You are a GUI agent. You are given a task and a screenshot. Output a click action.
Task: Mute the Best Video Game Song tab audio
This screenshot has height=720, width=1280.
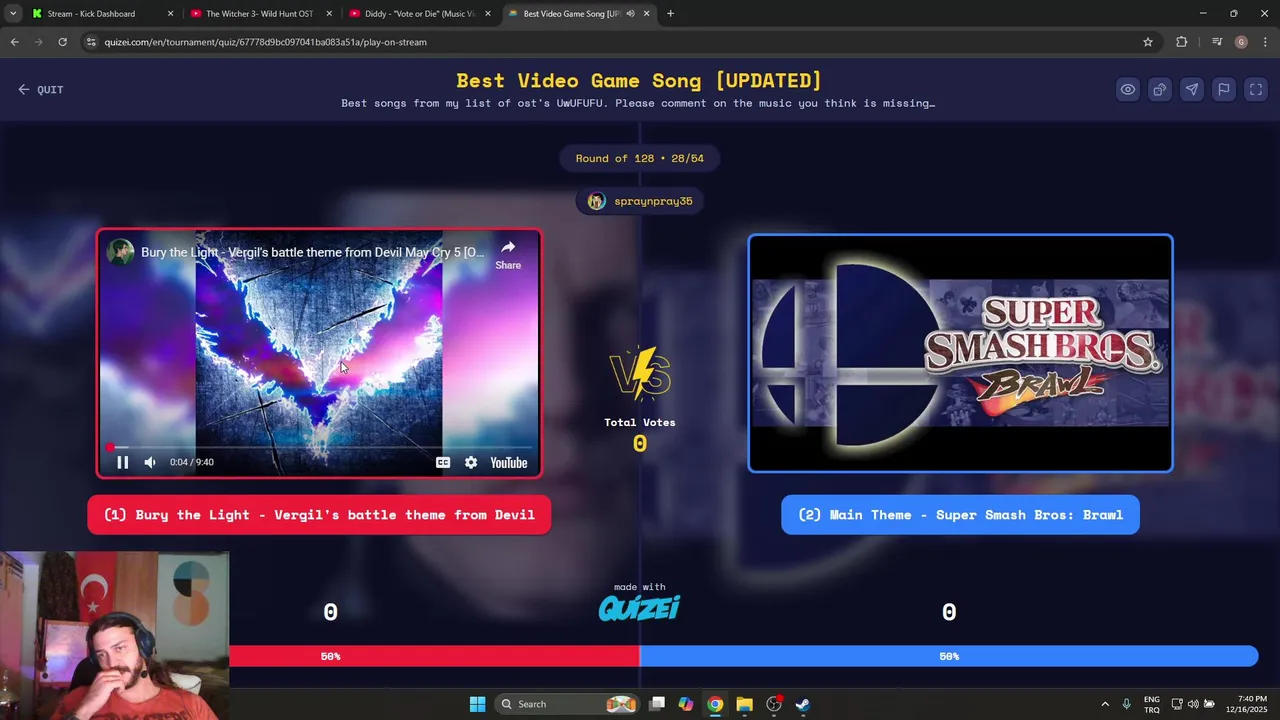tap(630, 14)
